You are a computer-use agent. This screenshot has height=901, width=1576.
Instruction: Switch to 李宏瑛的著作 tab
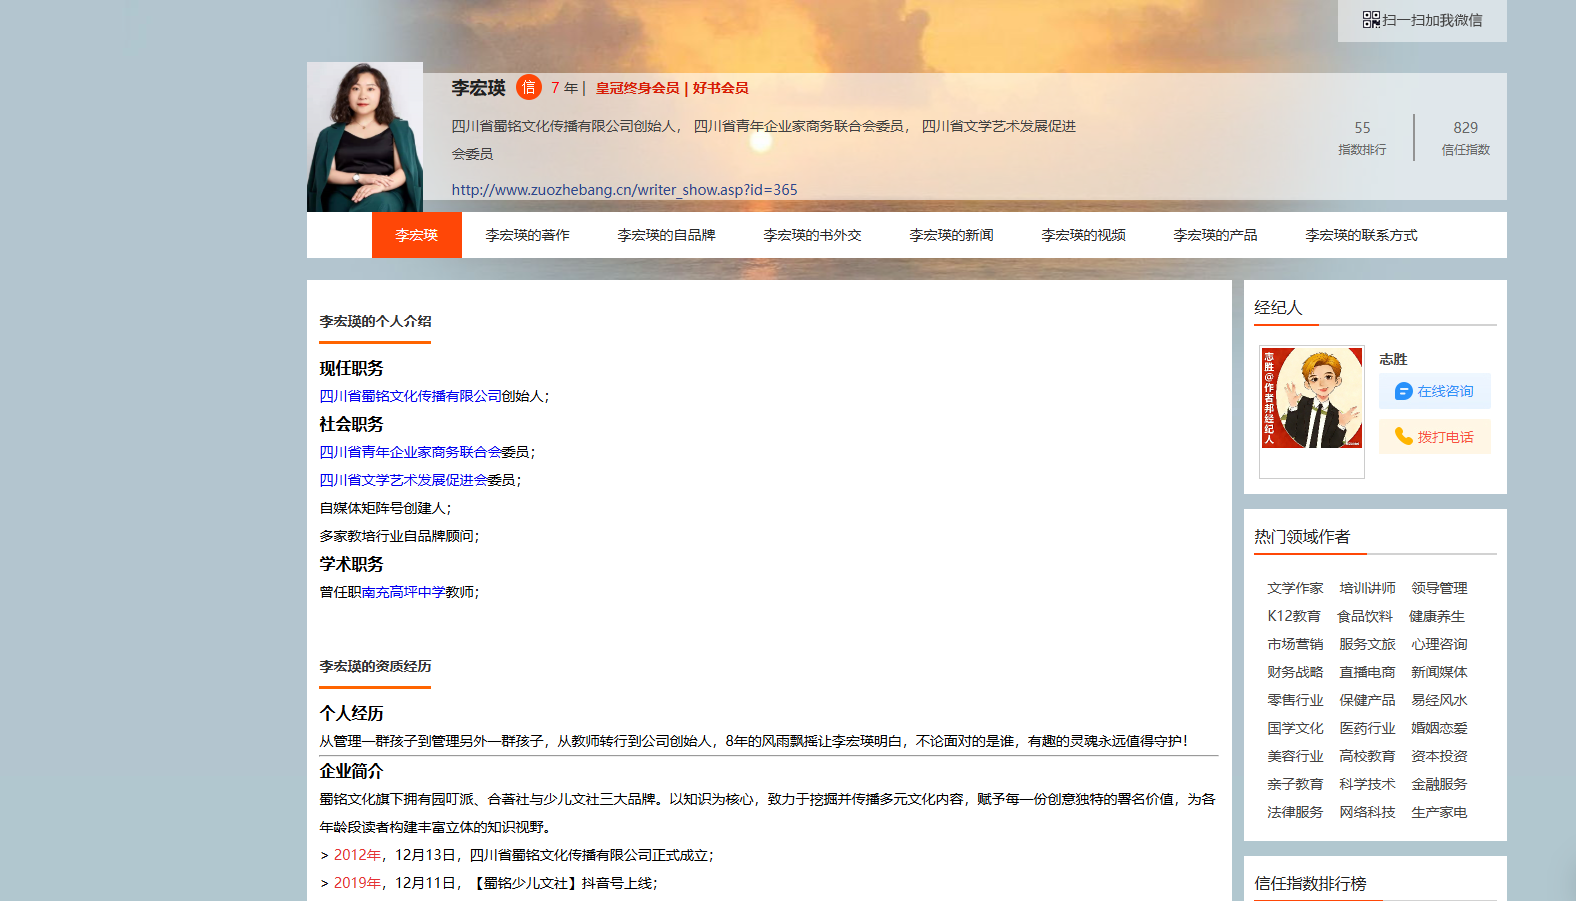(x=527, y=235)
